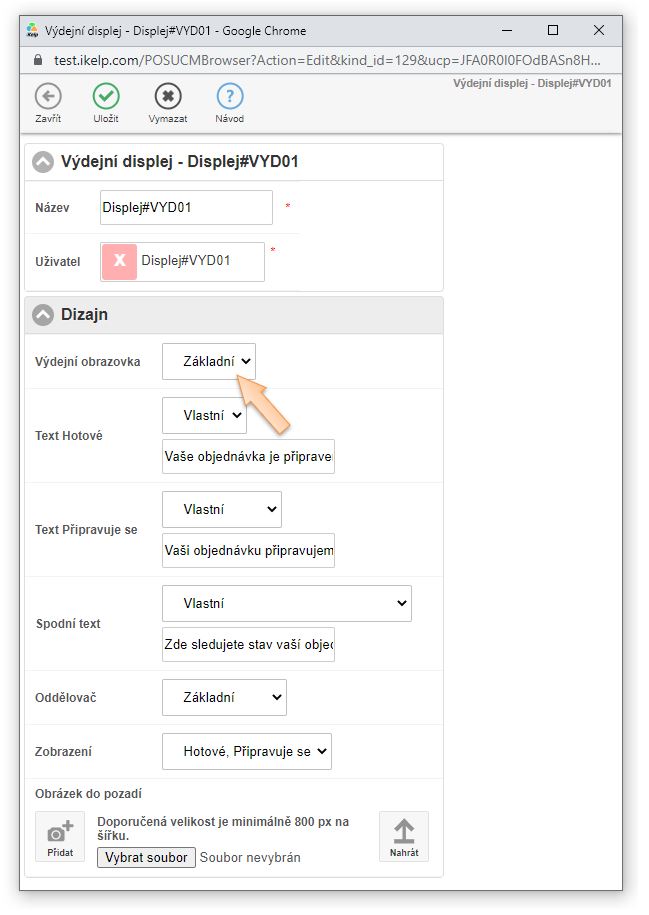The width and height of the screenshot is (649, 915).
Task: Click the Zde sledujete stav text field
Action: pyautogui.click(x=248, y=645)
